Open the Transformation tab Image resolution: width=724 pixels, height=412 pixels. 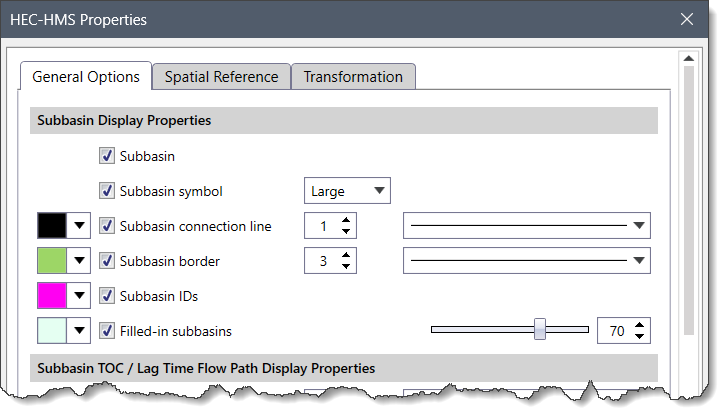click(x=353, y=77)
